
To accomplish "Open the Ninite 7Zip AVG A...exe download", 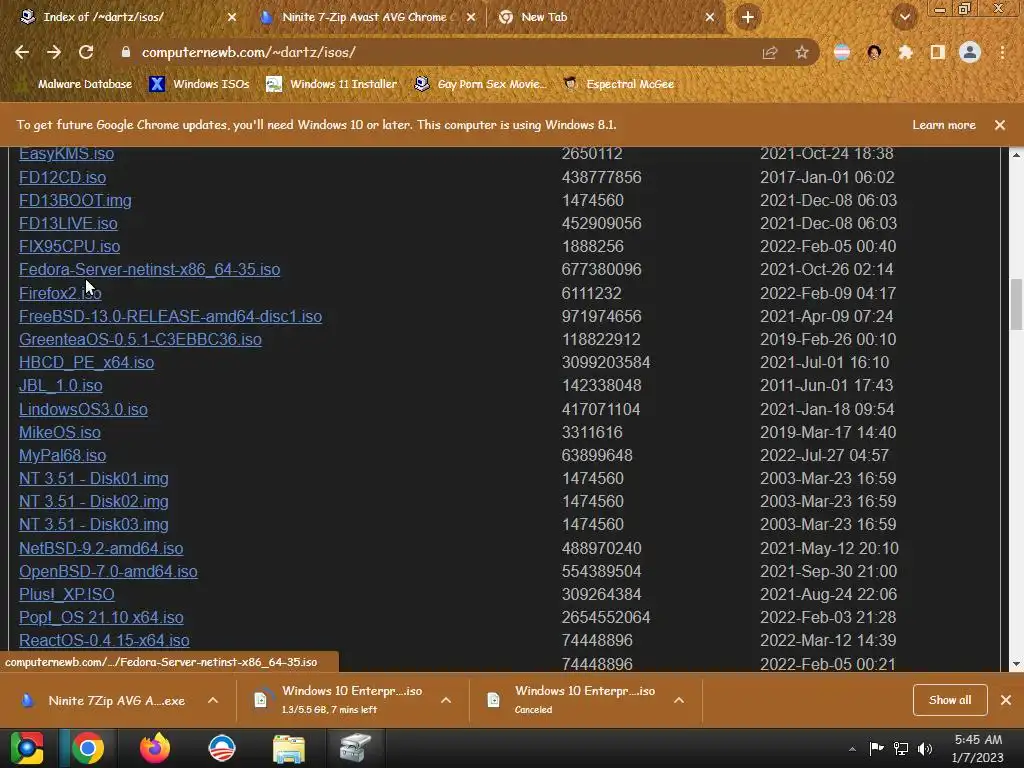I will (x=103, y=700).
